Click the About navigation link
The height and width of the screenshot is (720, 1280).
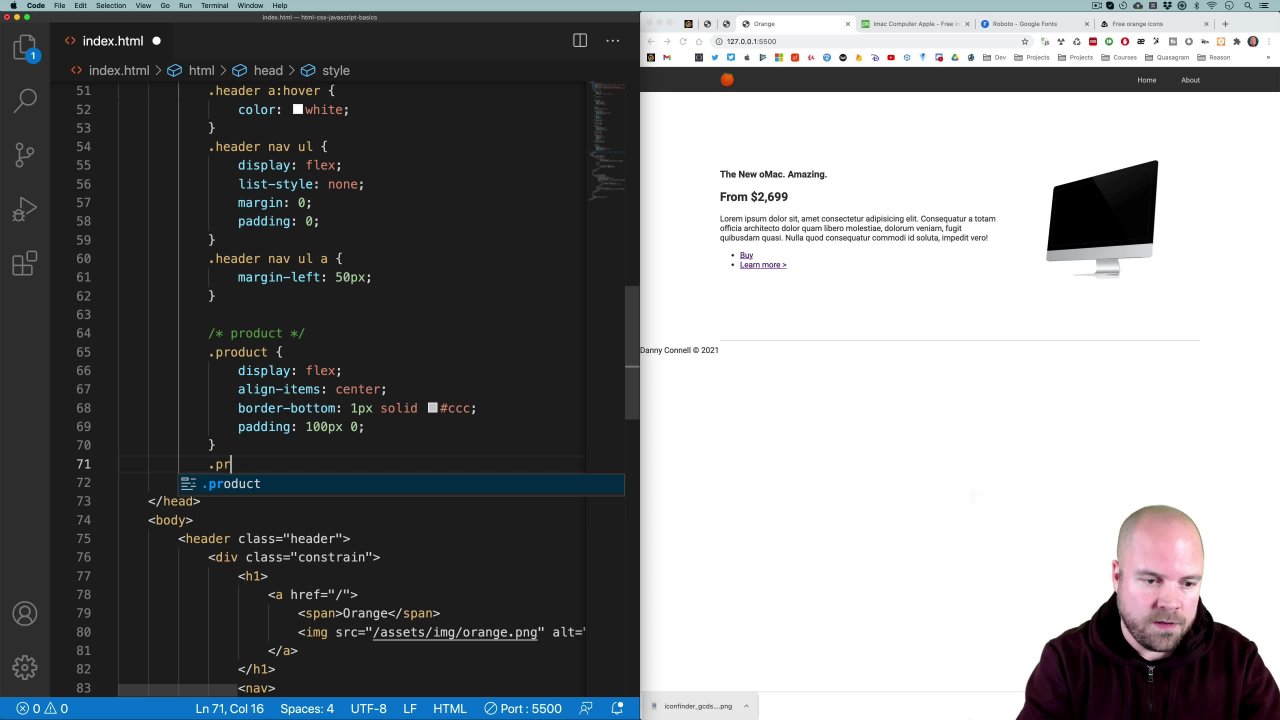click(x=1190, y=80)
